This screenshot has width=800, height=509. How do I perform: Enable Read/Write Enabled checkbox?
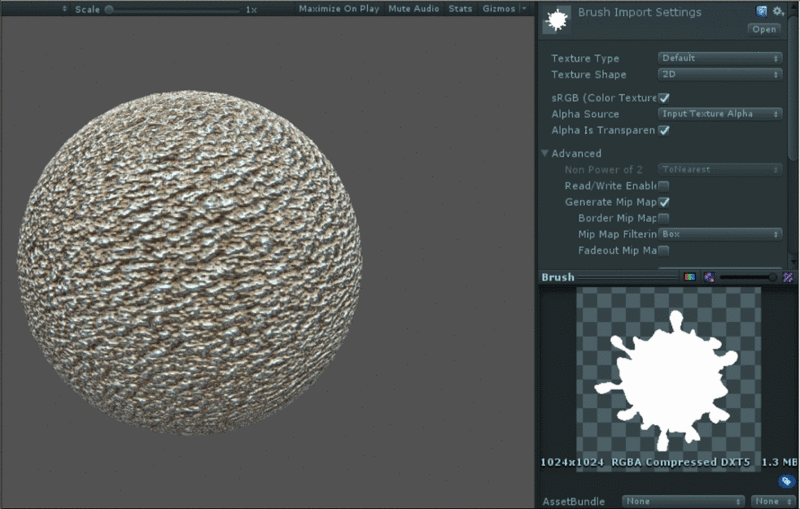coord(663,186)
